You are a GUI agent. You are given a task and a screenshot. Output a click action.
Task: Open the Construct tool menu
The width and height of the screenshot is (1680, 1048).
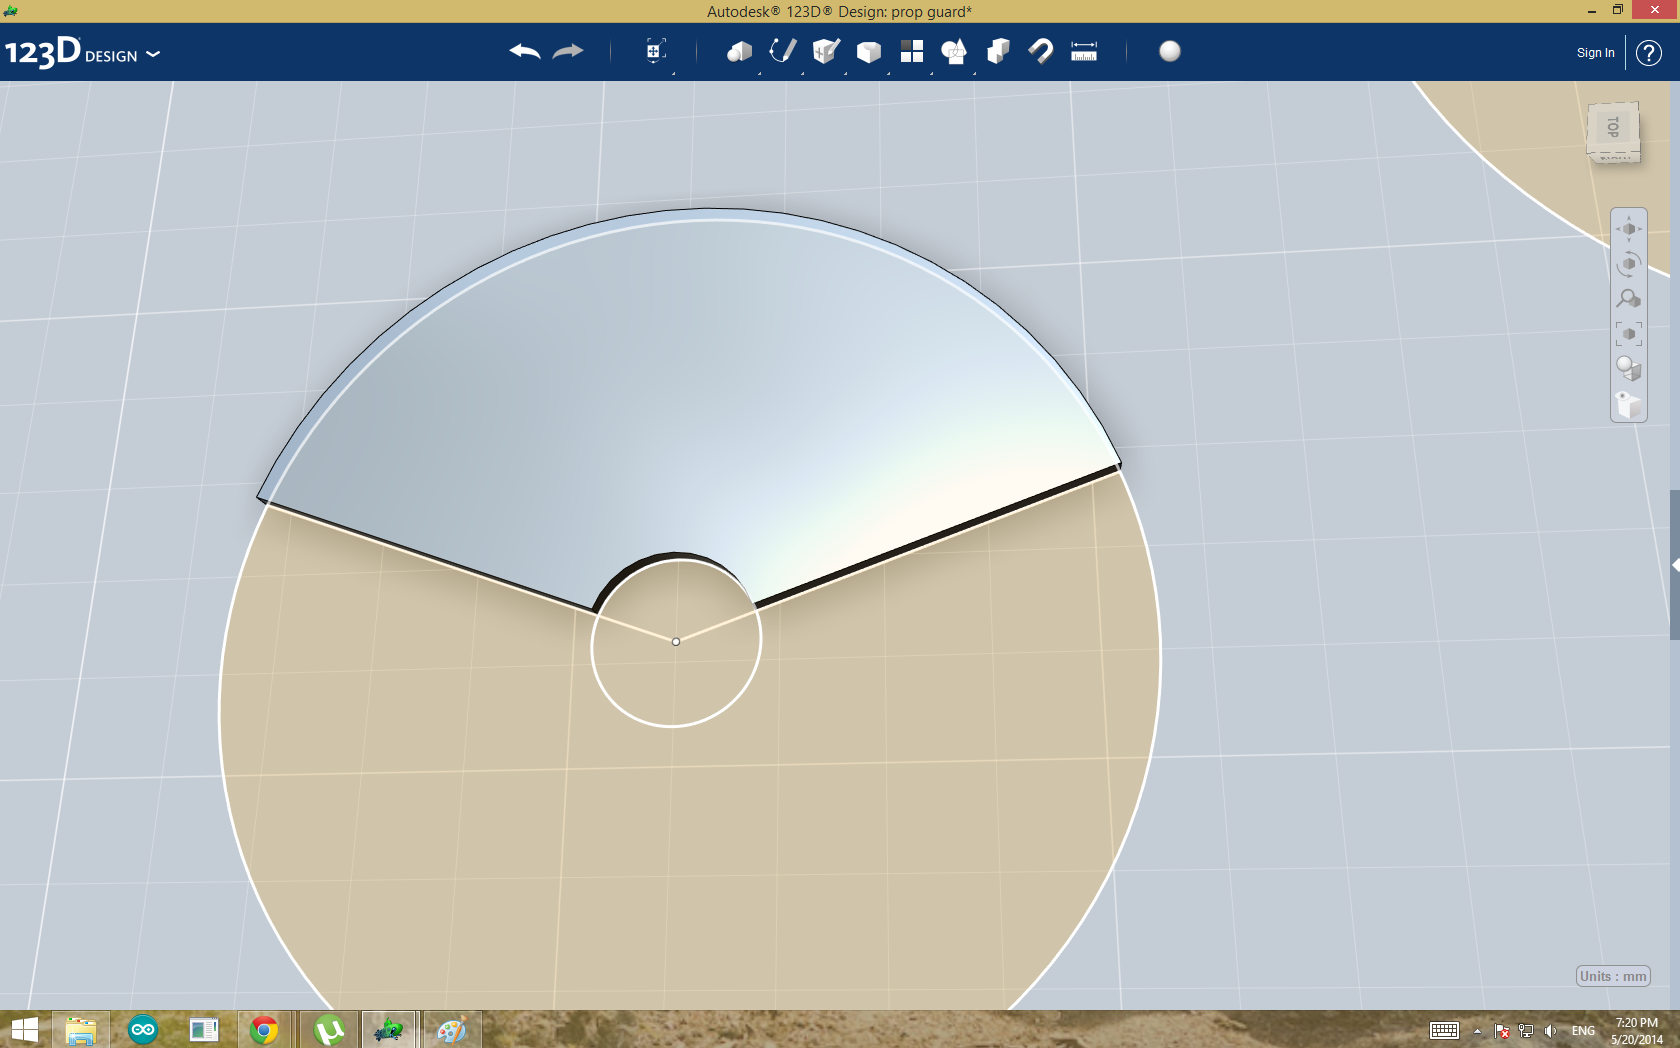[826, 51]
